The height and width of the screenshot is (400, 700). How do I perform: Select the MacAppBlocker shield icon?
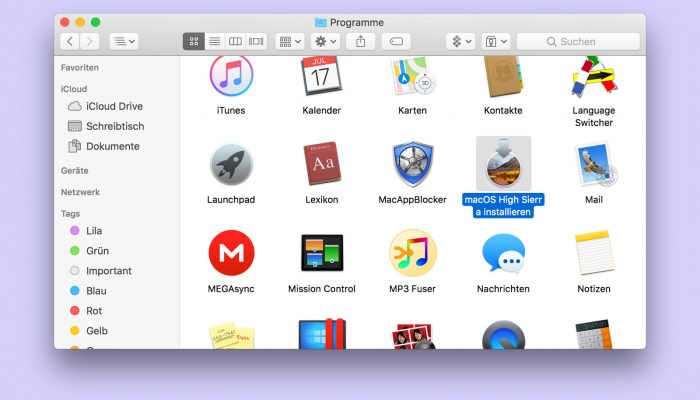click(412, 164)
